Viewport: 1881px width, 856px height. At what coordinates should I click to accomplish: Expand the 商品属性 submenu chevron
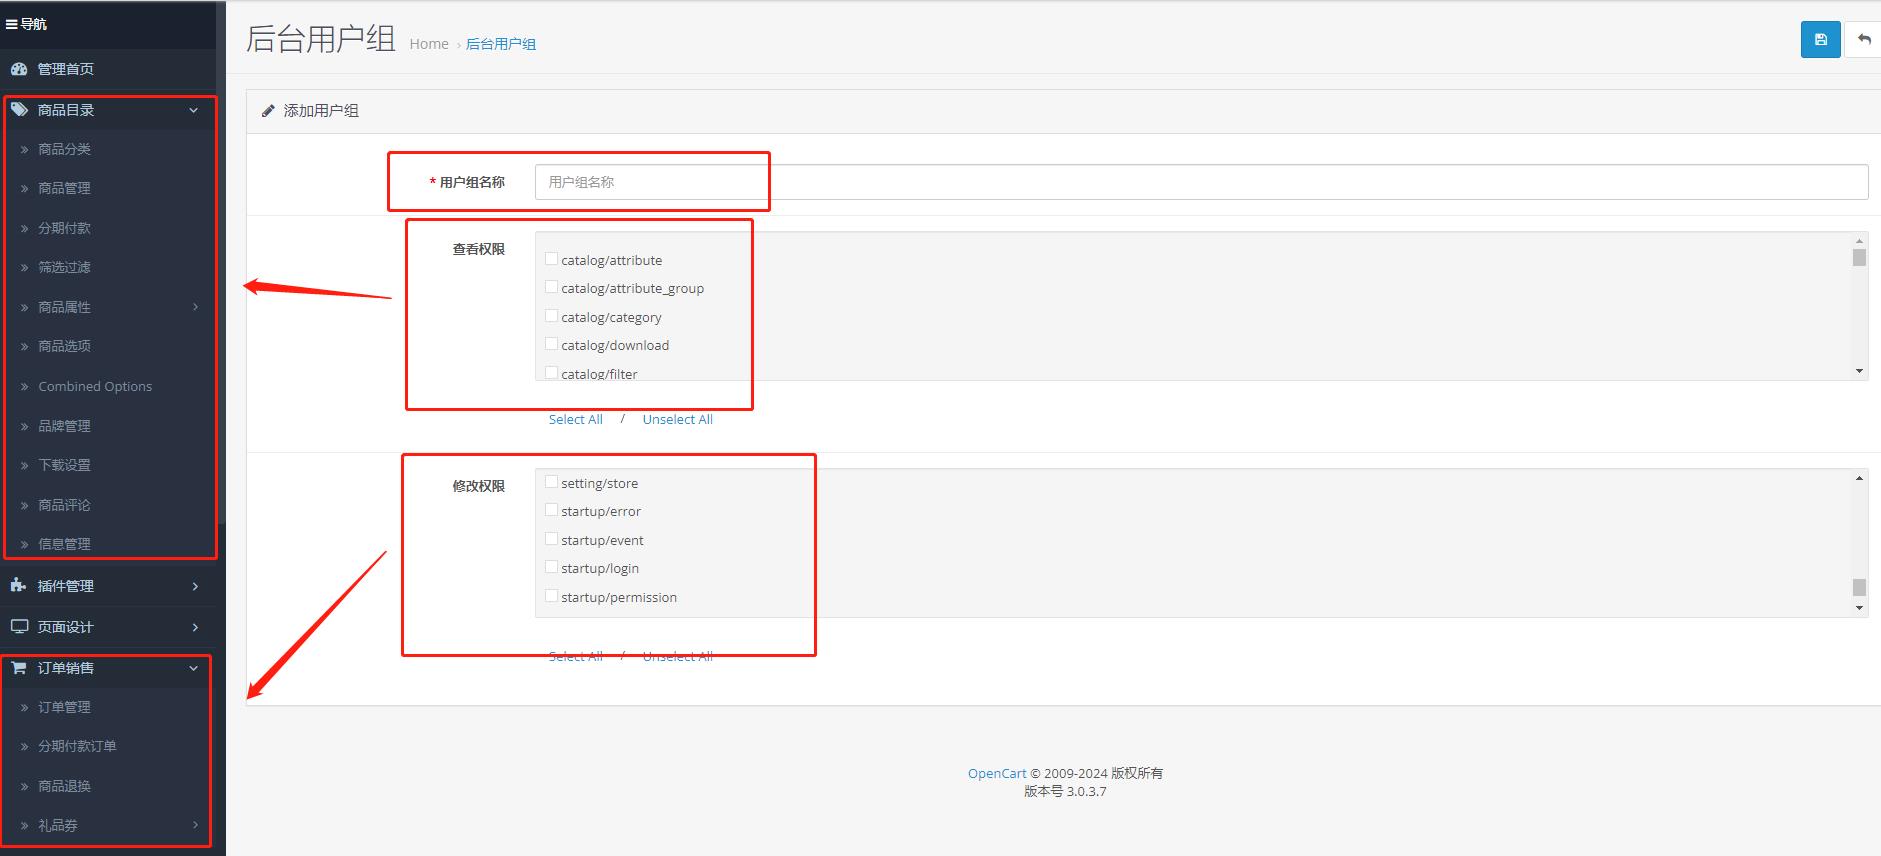tap(195, 307)
